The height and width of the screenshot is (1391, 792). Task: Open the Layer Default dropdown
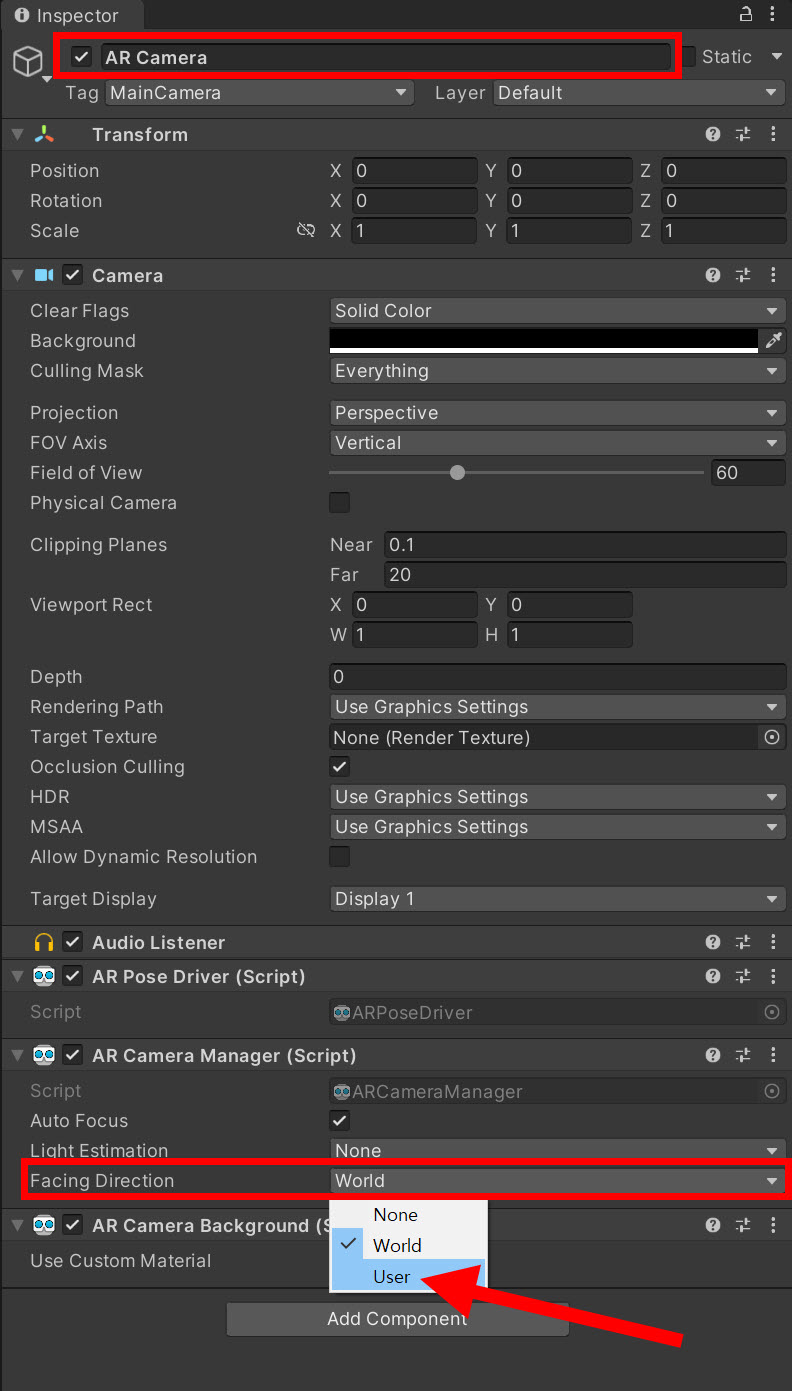(639, 93)
